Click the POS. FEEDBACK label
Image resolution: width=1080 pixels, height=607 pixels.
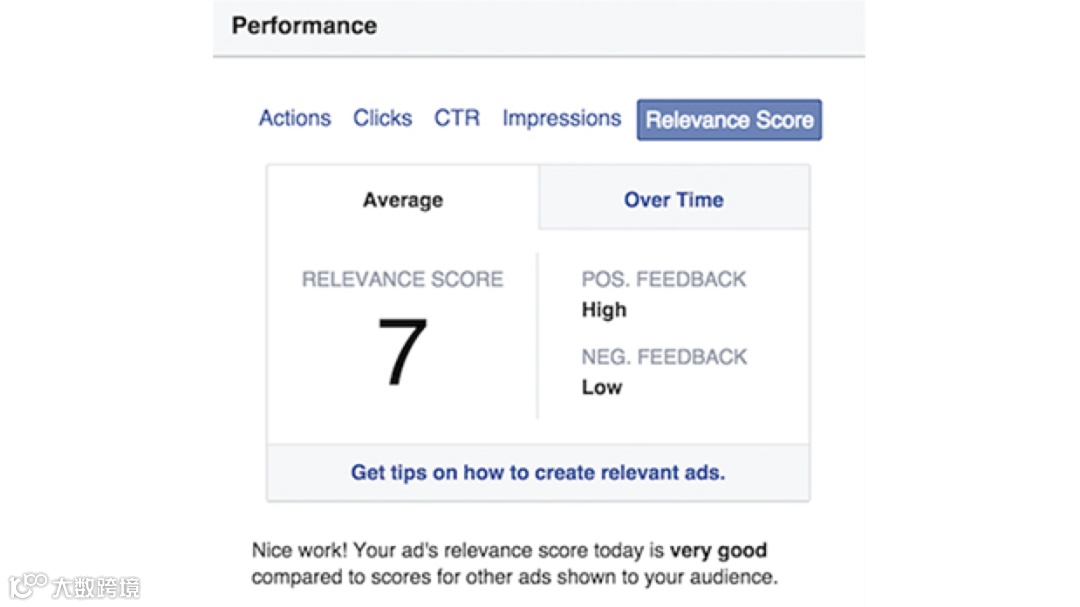point(663,279)
